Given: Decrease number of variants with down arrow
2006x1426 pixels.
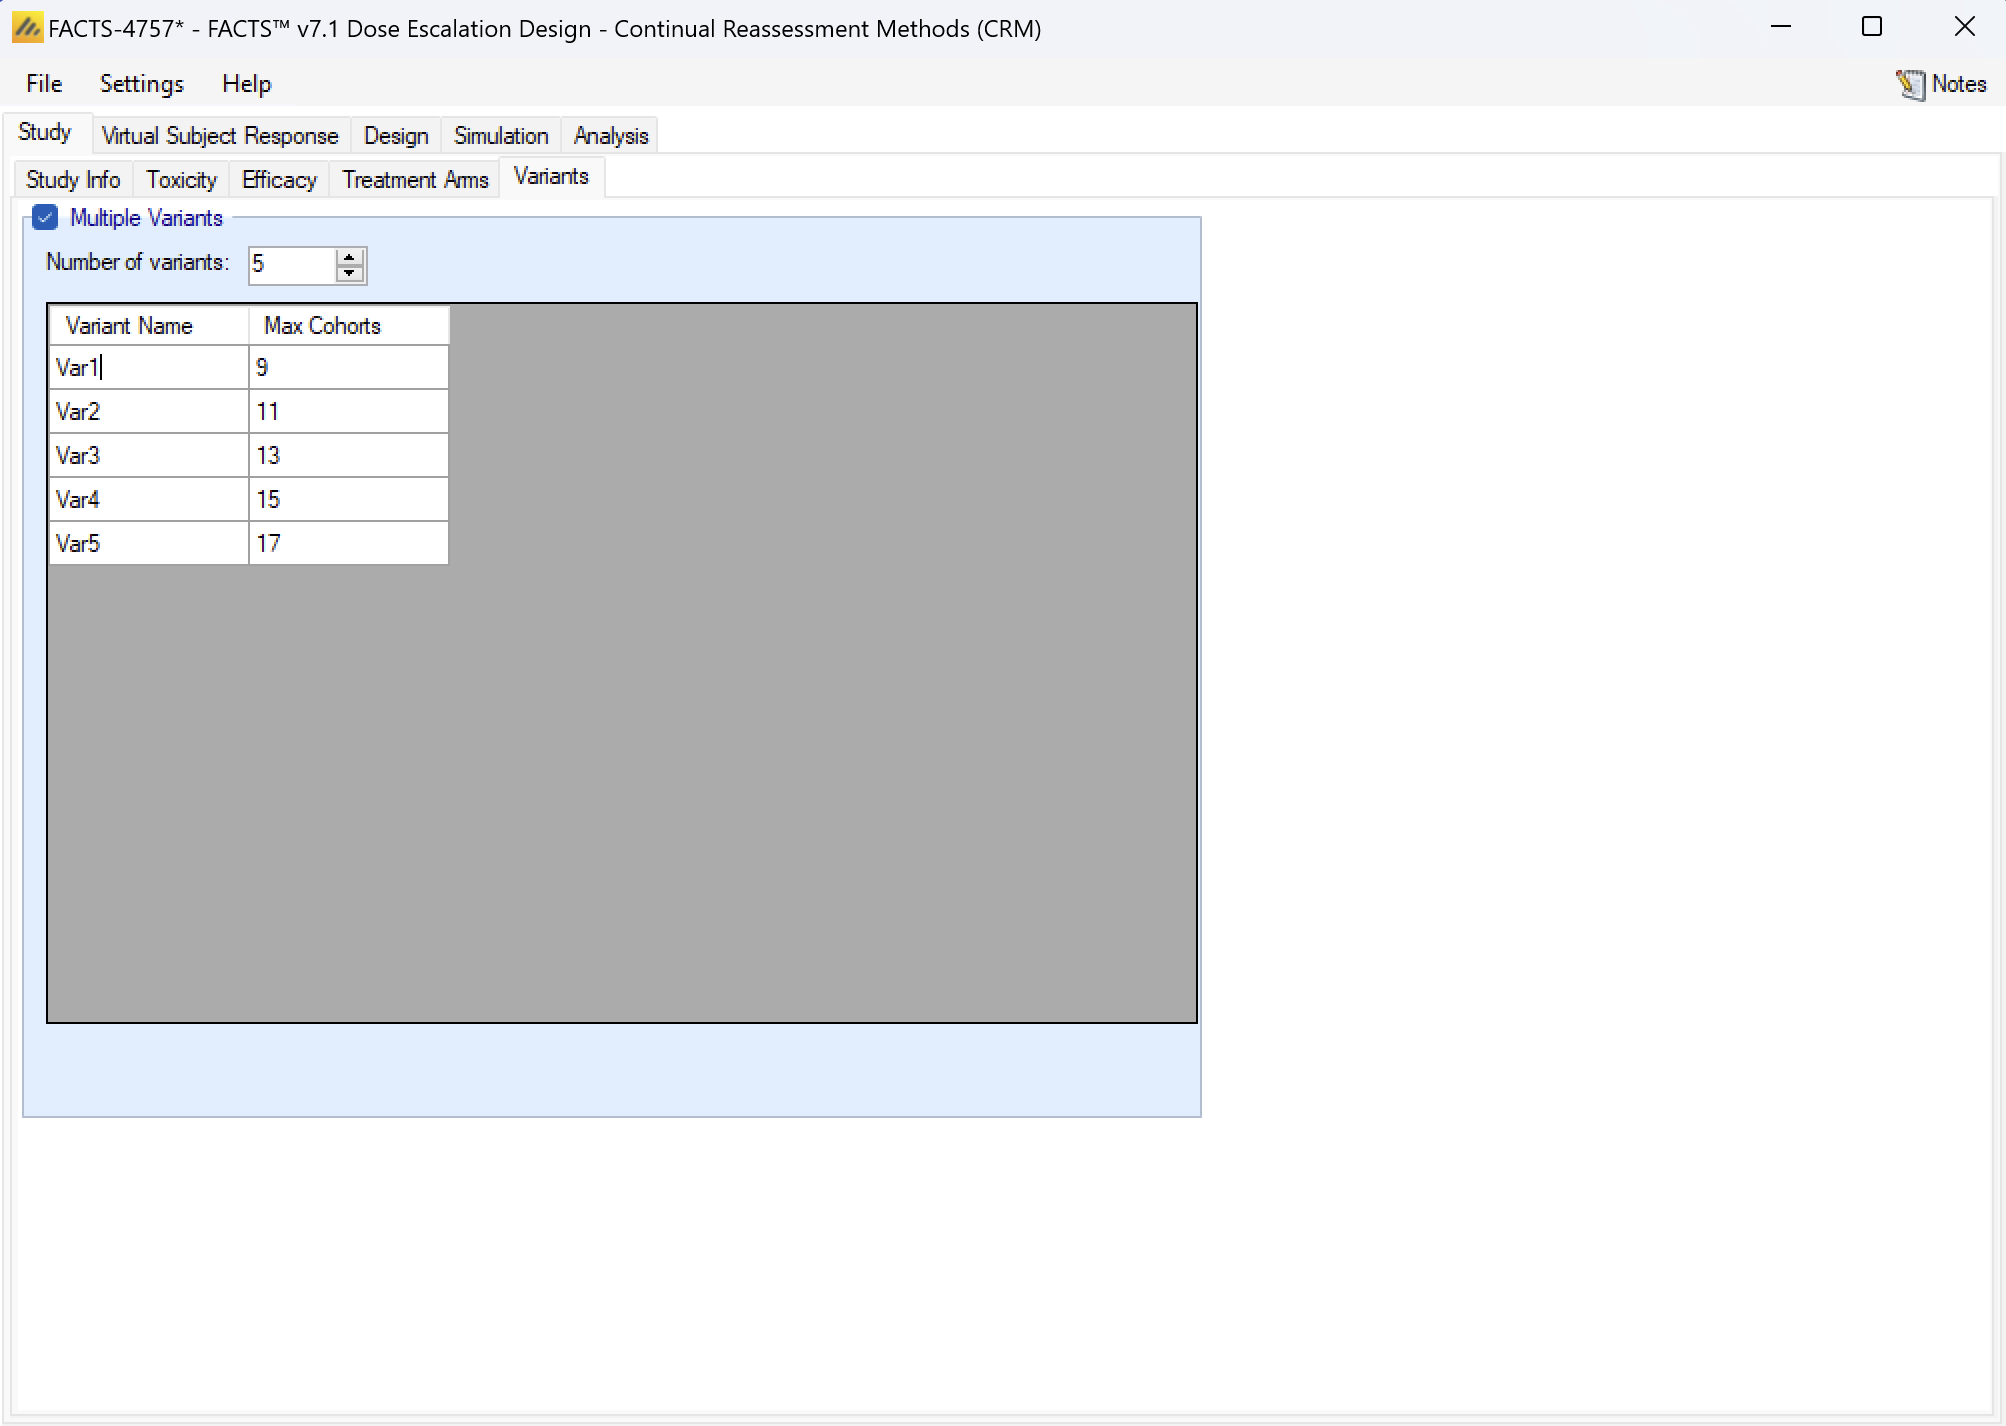Looking at the screenshot, I should (349, 273).
